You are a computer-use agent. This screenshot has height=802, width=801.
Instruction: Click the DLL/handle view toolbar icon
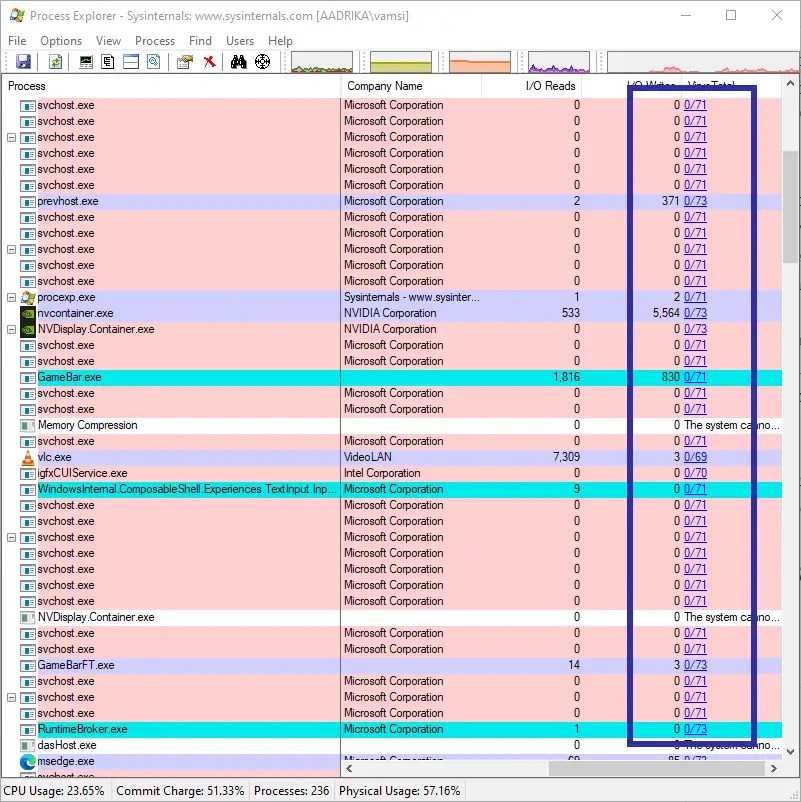154,62
